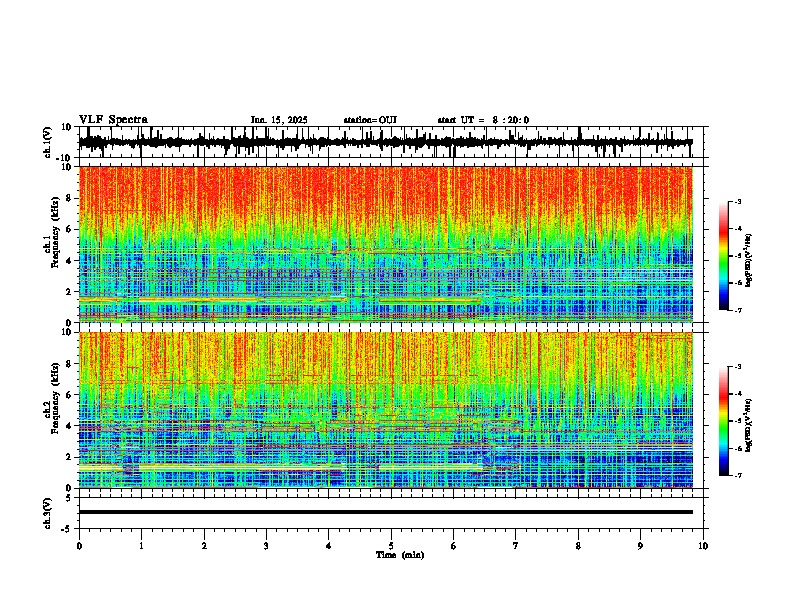Viewport: 792px width, 612px height.
Task: Click the ch.1 spectrogram color scale bar
Action: tap(723, 256)
